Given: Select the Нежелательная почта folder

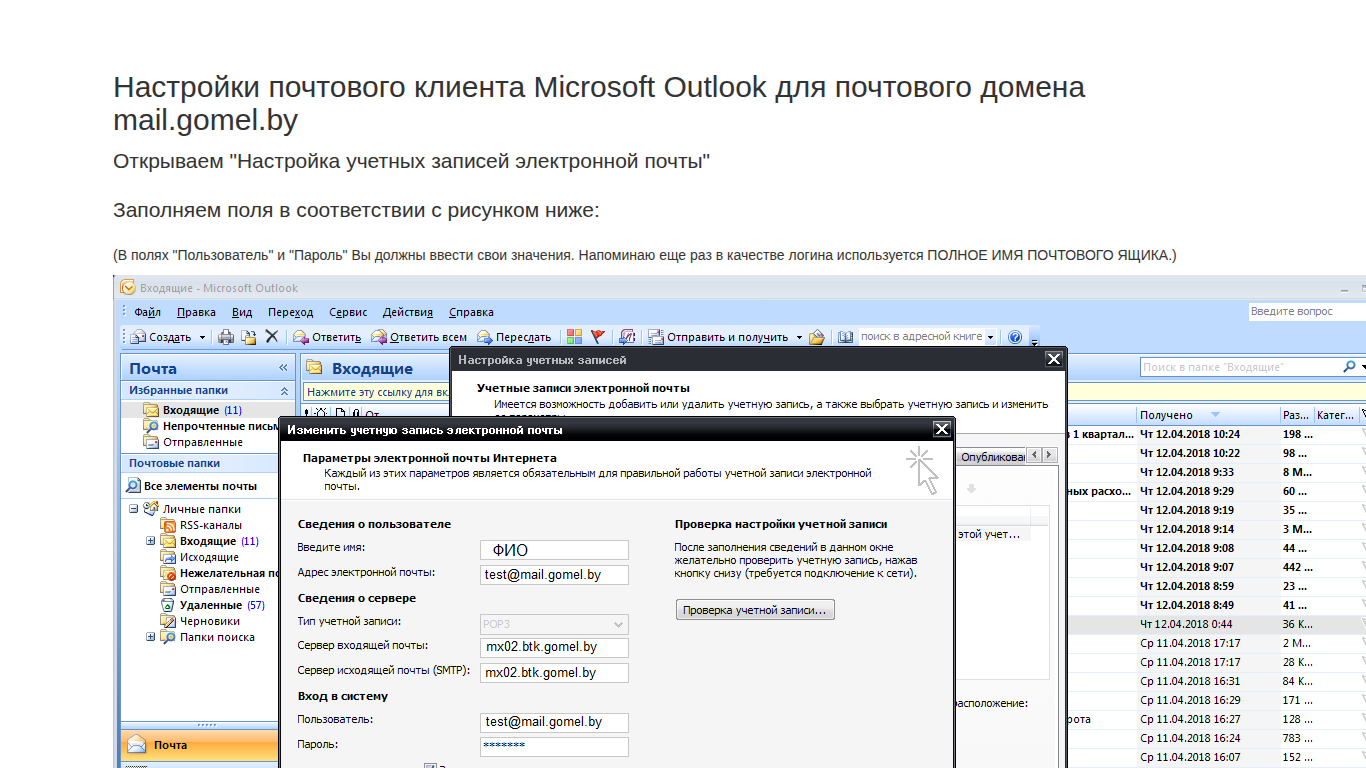Looking at the screenshot, I should (x=219, y=573).
